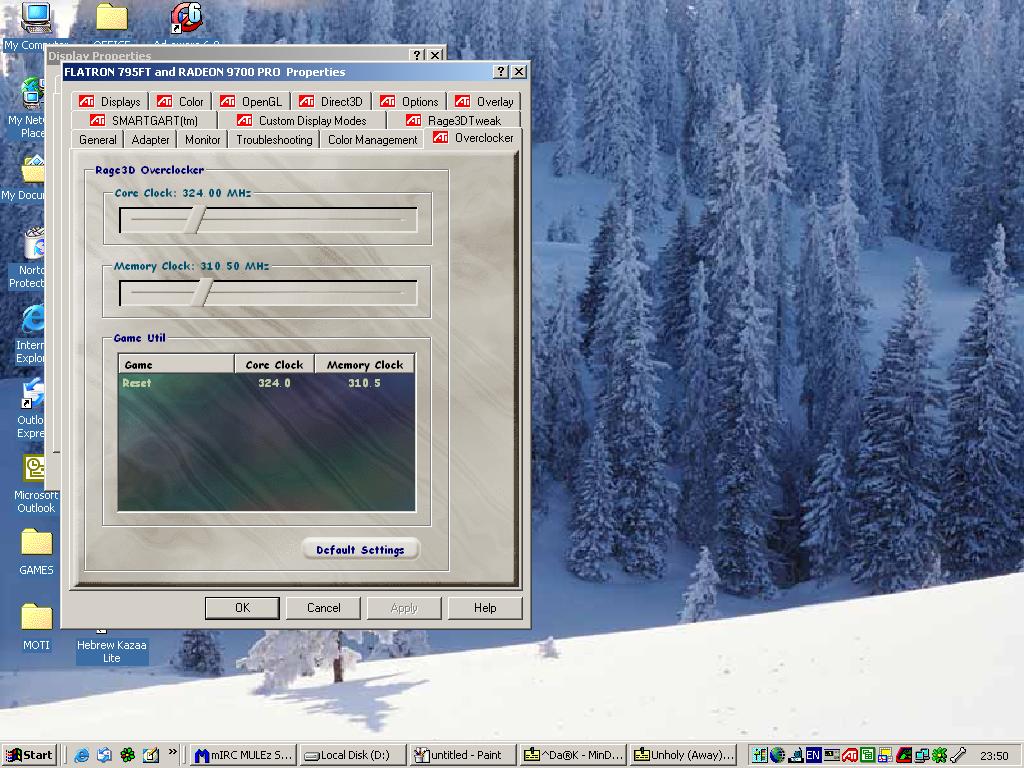The image size is (1024, 768).
Task: Expand the Quick Launch overflow chevron
Action: tap(172, 752)
